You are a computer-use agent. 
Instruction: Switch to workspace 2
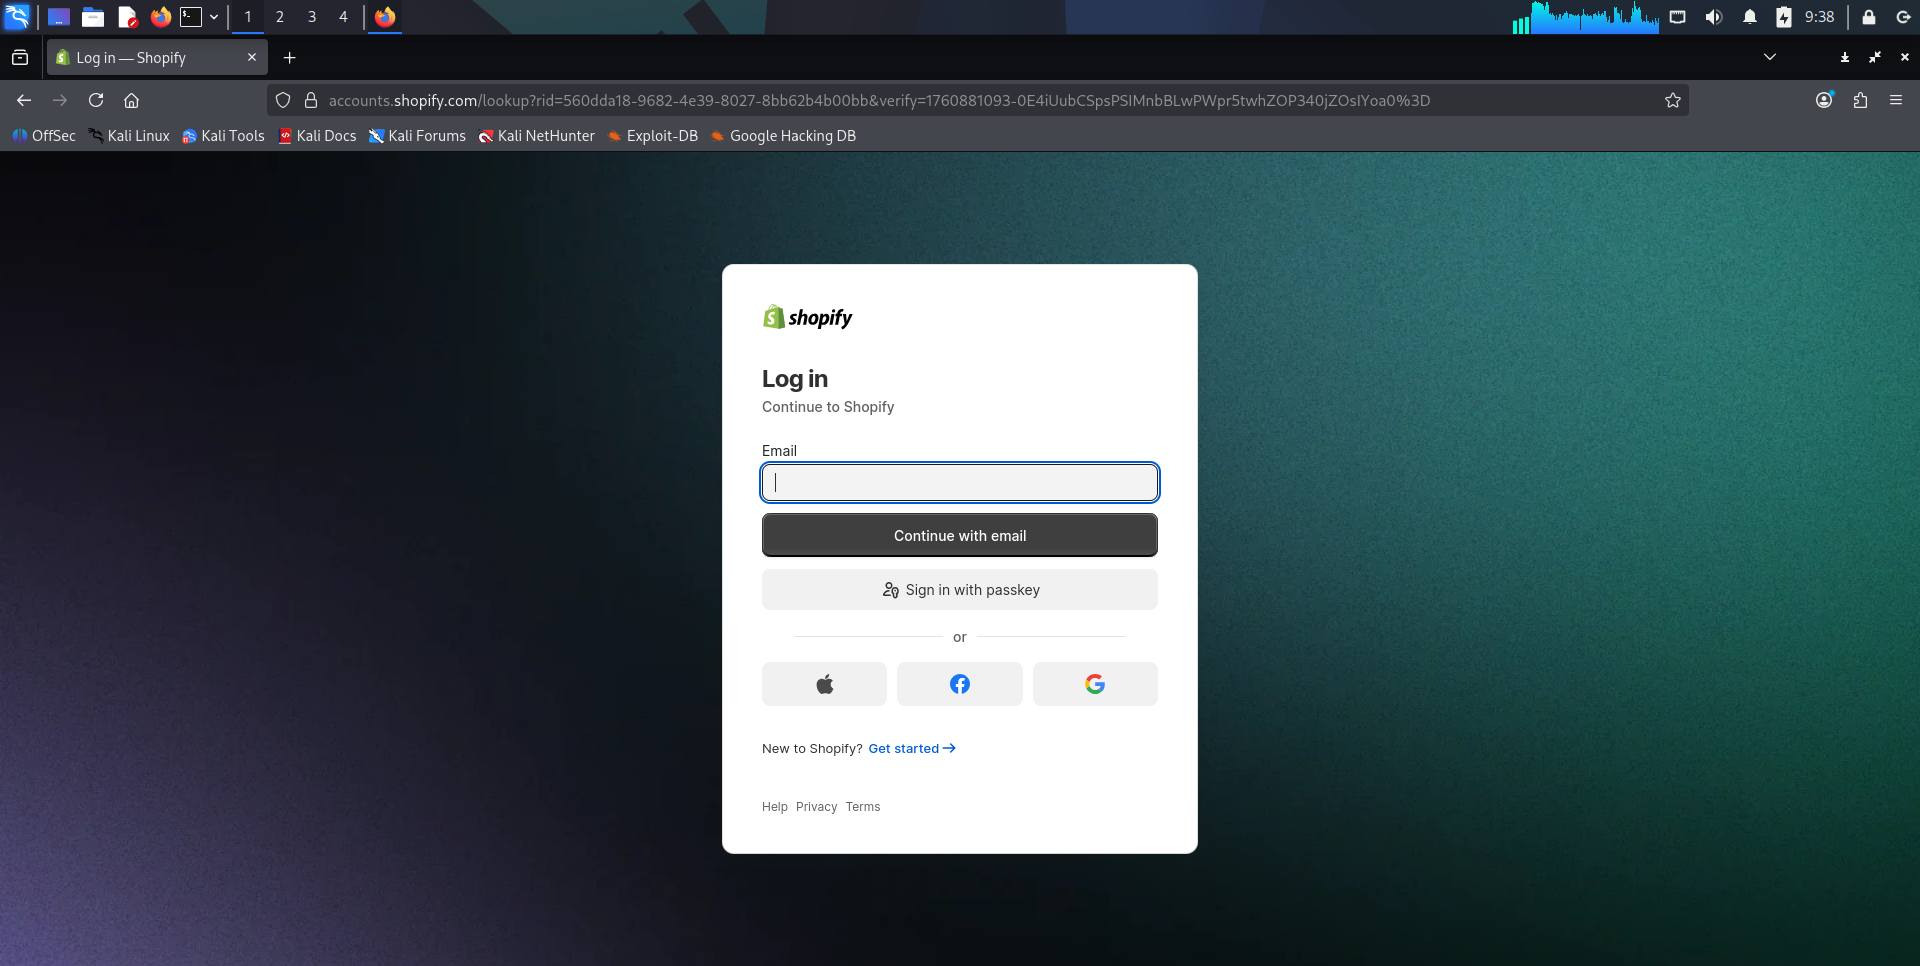(x=280, y=17)
